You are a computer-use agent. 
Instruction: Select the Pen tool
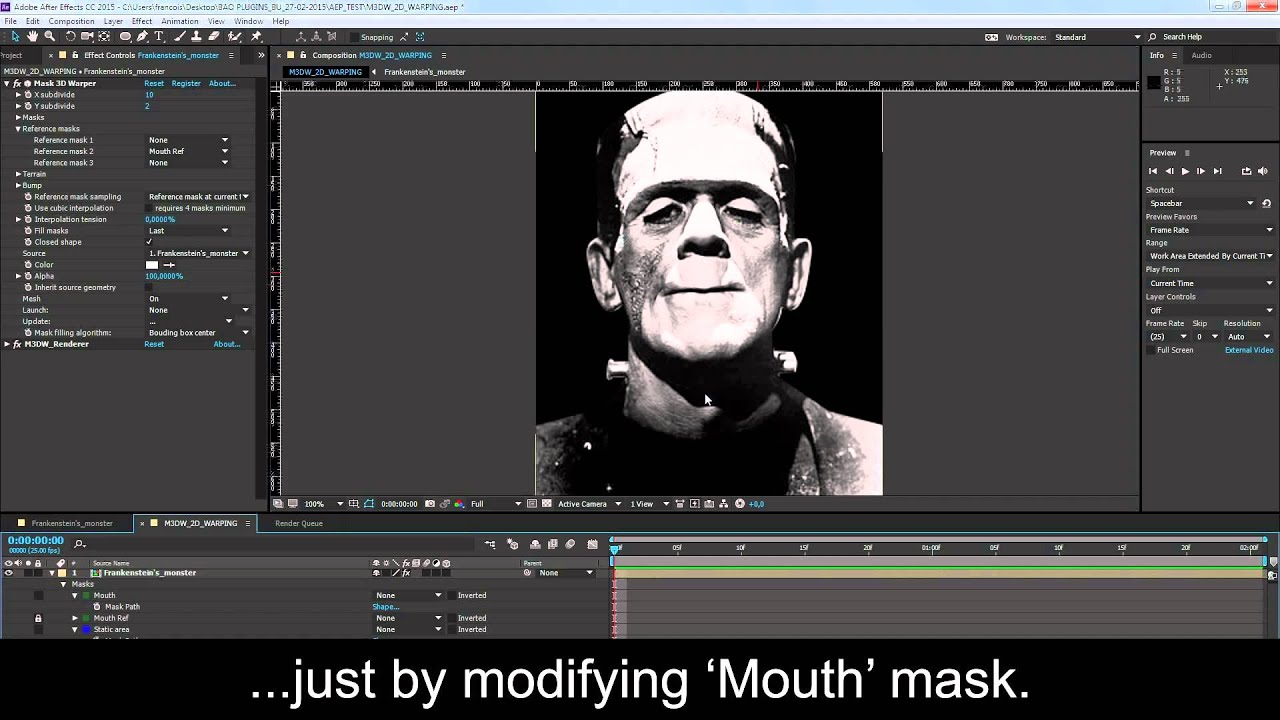pyautogui.click(x=143, y=37)
